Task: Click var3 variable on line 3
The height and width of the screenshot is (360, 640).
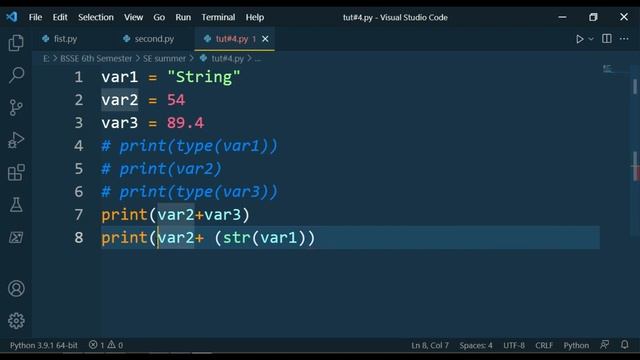Action: pyautogui.click(x=120, y=123)
